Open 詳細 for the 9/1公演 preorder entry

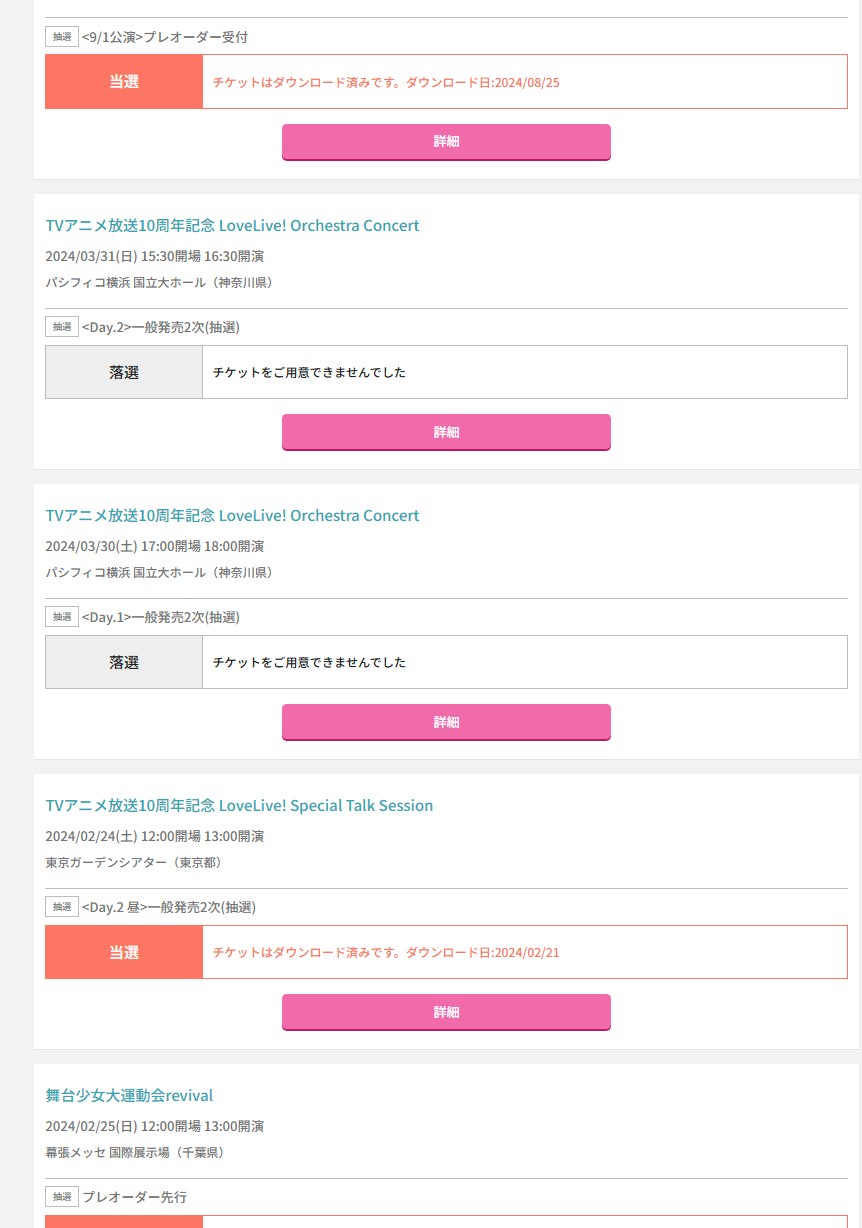[446, 142]
